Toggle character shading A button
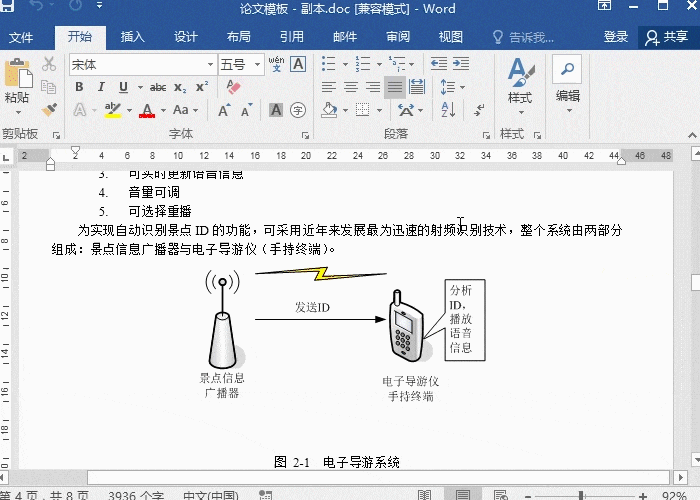The width and height of the screenshot is (700, 500). 276,110
